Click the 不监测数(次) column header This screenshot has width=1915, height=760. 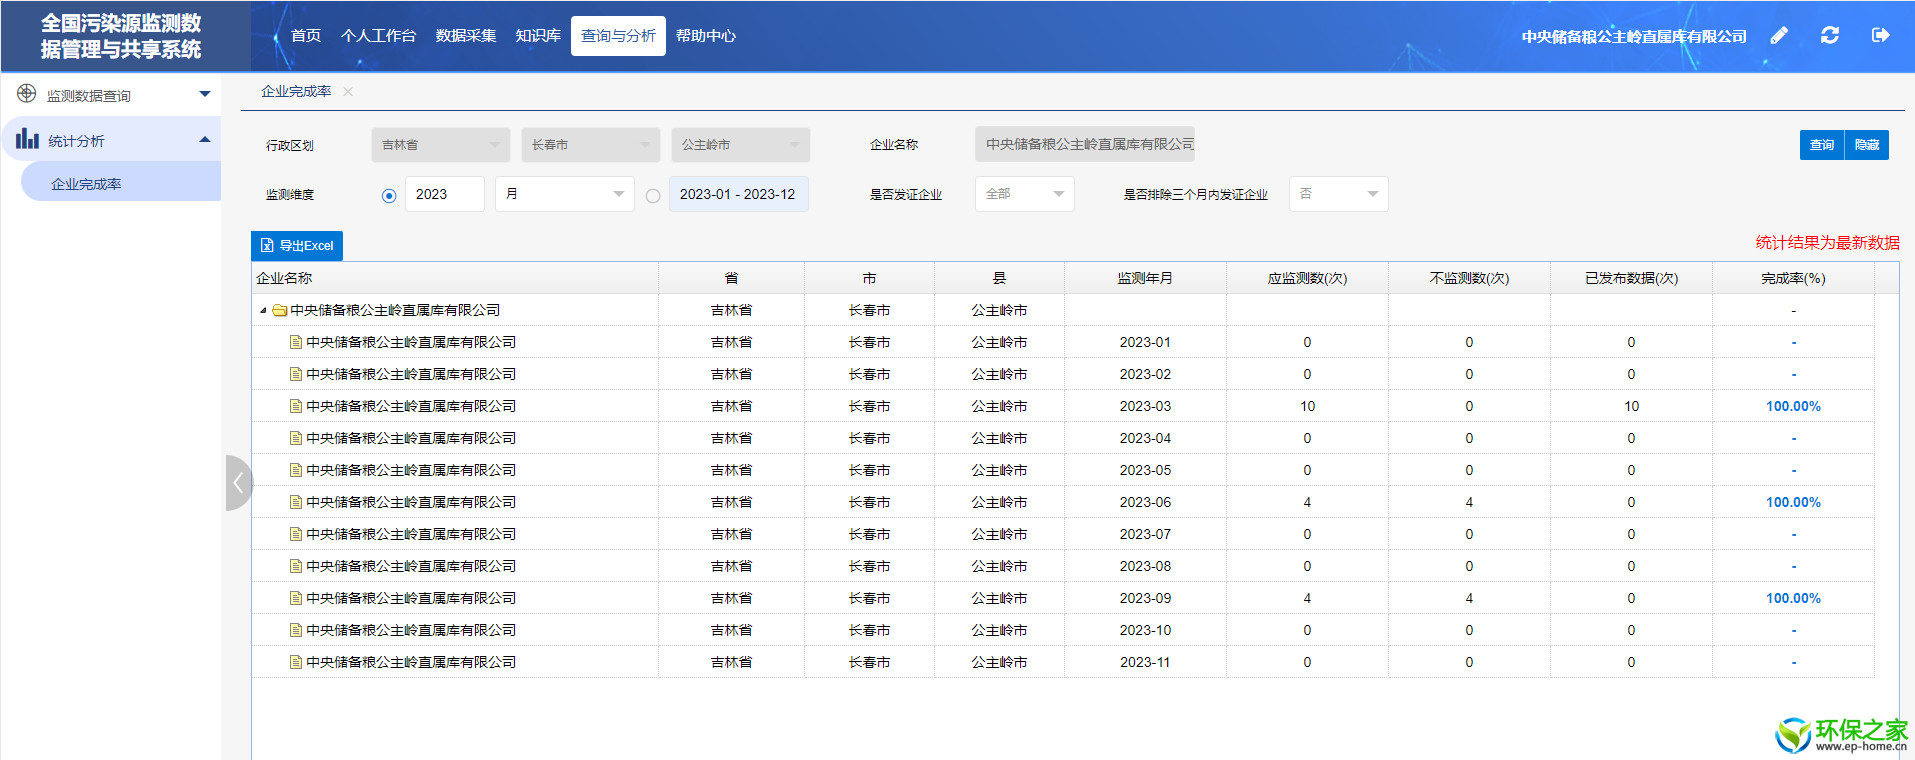(1469, 278)
